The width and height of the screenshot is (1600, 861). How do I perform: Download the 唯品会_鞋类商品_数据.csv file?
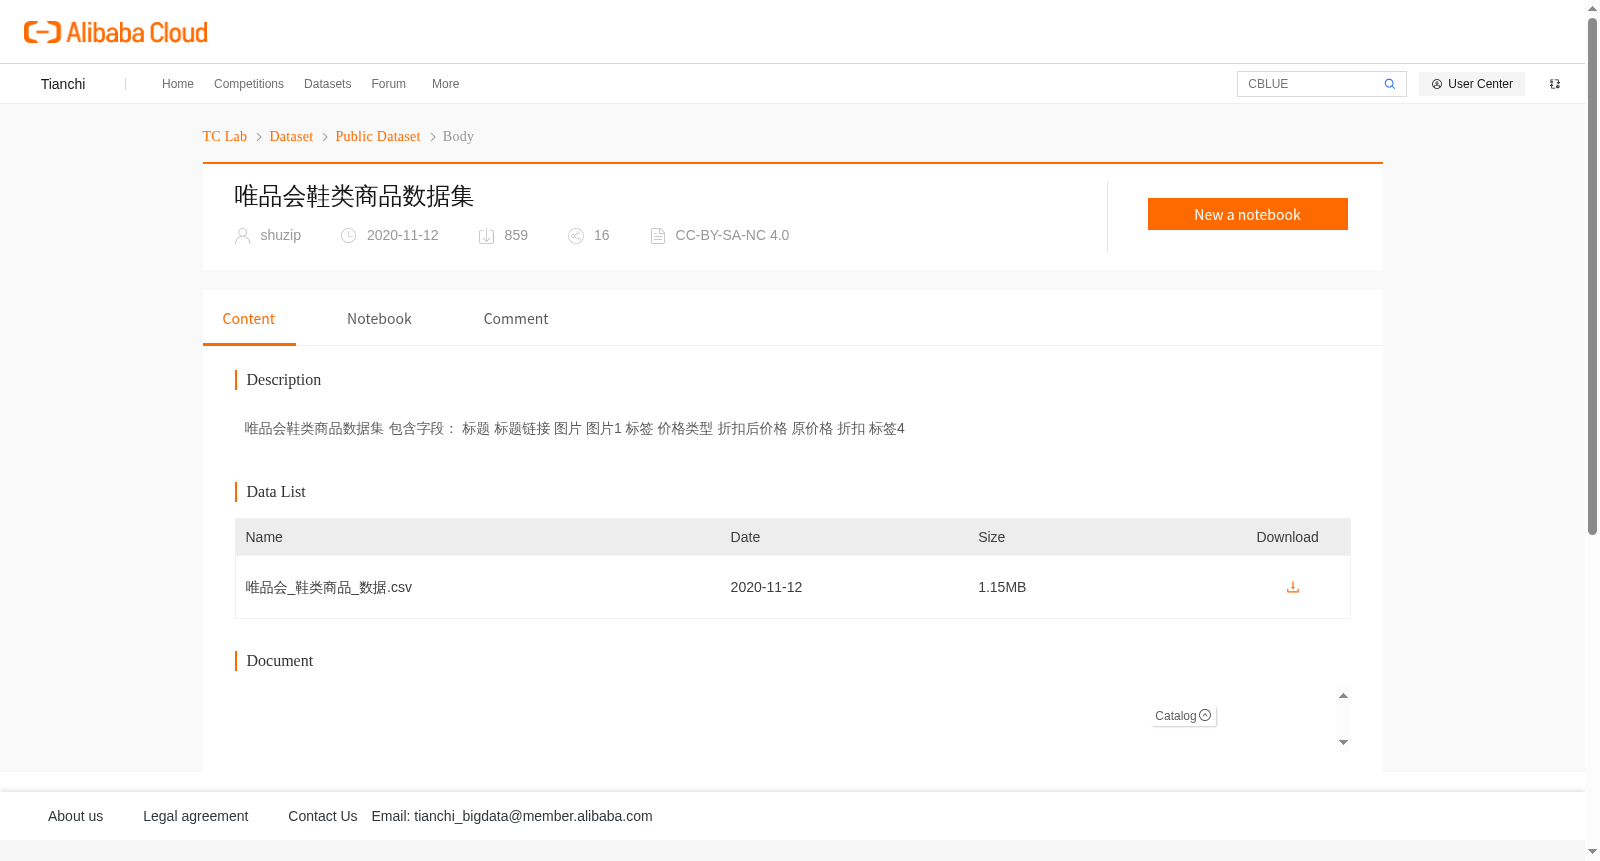click(x=1292, y=587)
